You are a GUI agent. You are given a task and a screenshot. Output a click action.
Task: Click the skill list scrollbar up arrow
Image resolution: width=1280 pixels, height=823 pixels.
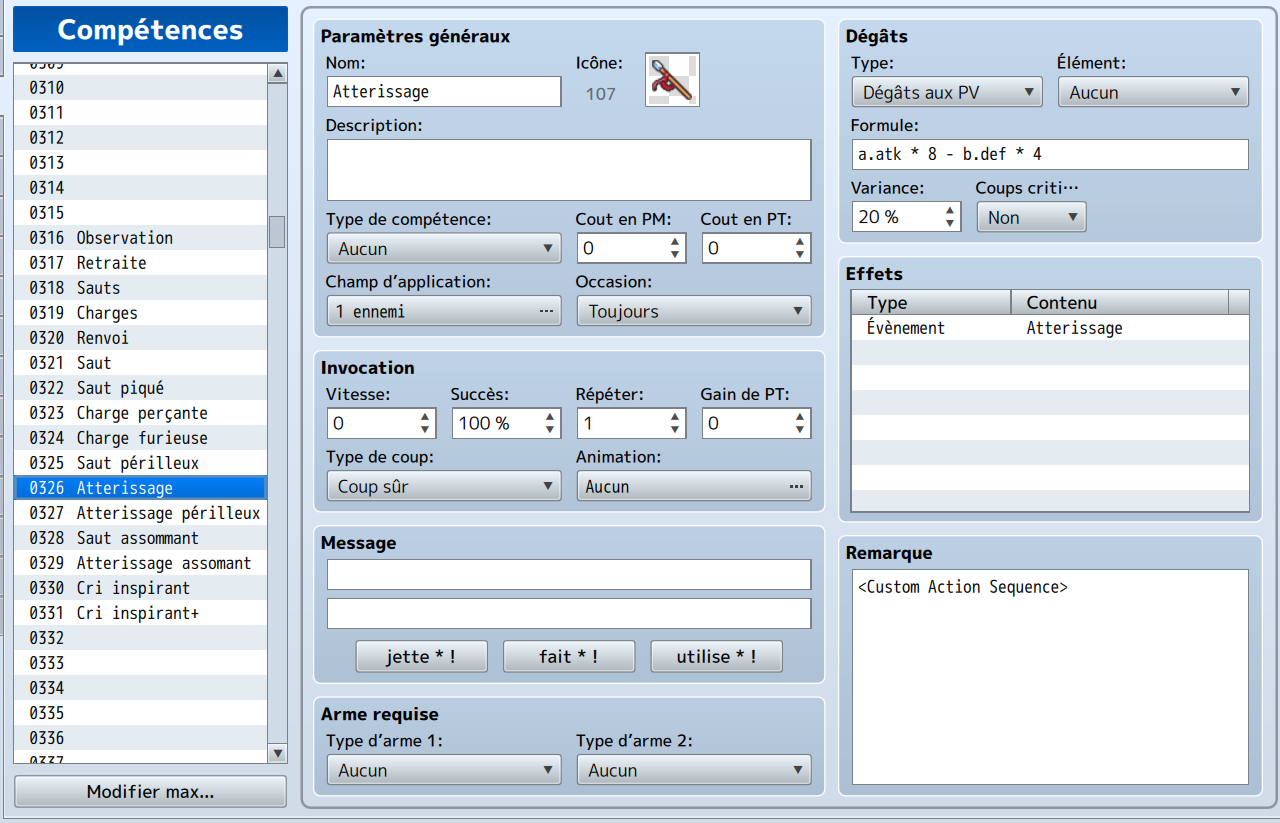coord(278,73)
